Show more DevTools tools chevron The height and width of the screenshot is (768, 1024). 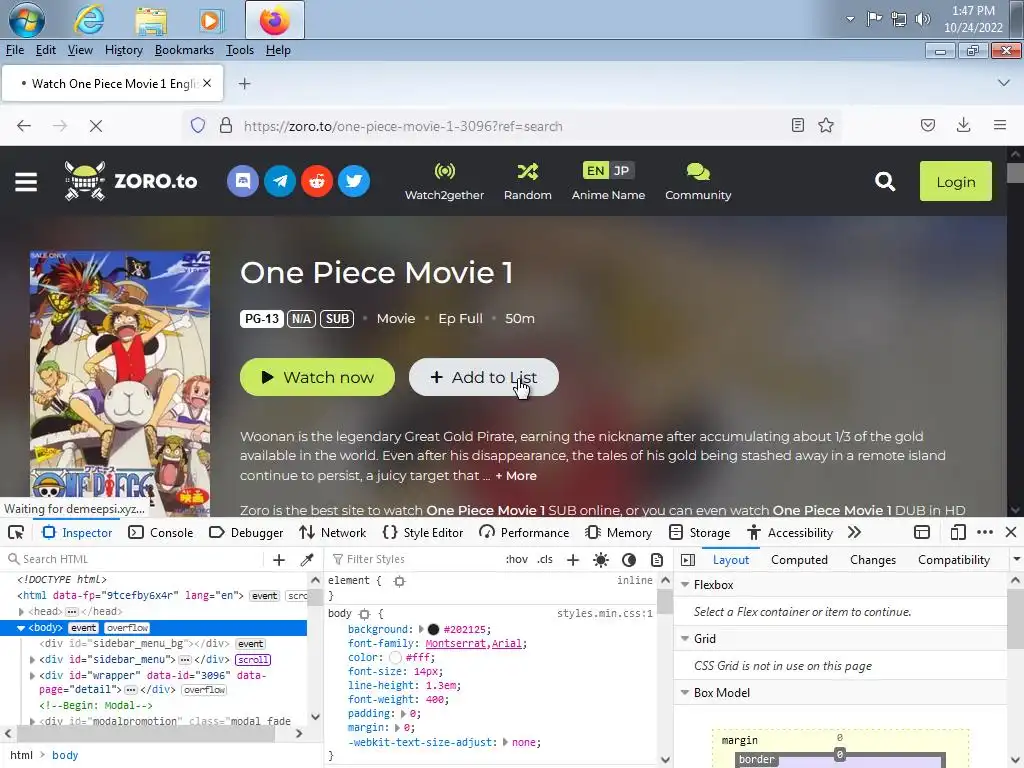[854, 532]
